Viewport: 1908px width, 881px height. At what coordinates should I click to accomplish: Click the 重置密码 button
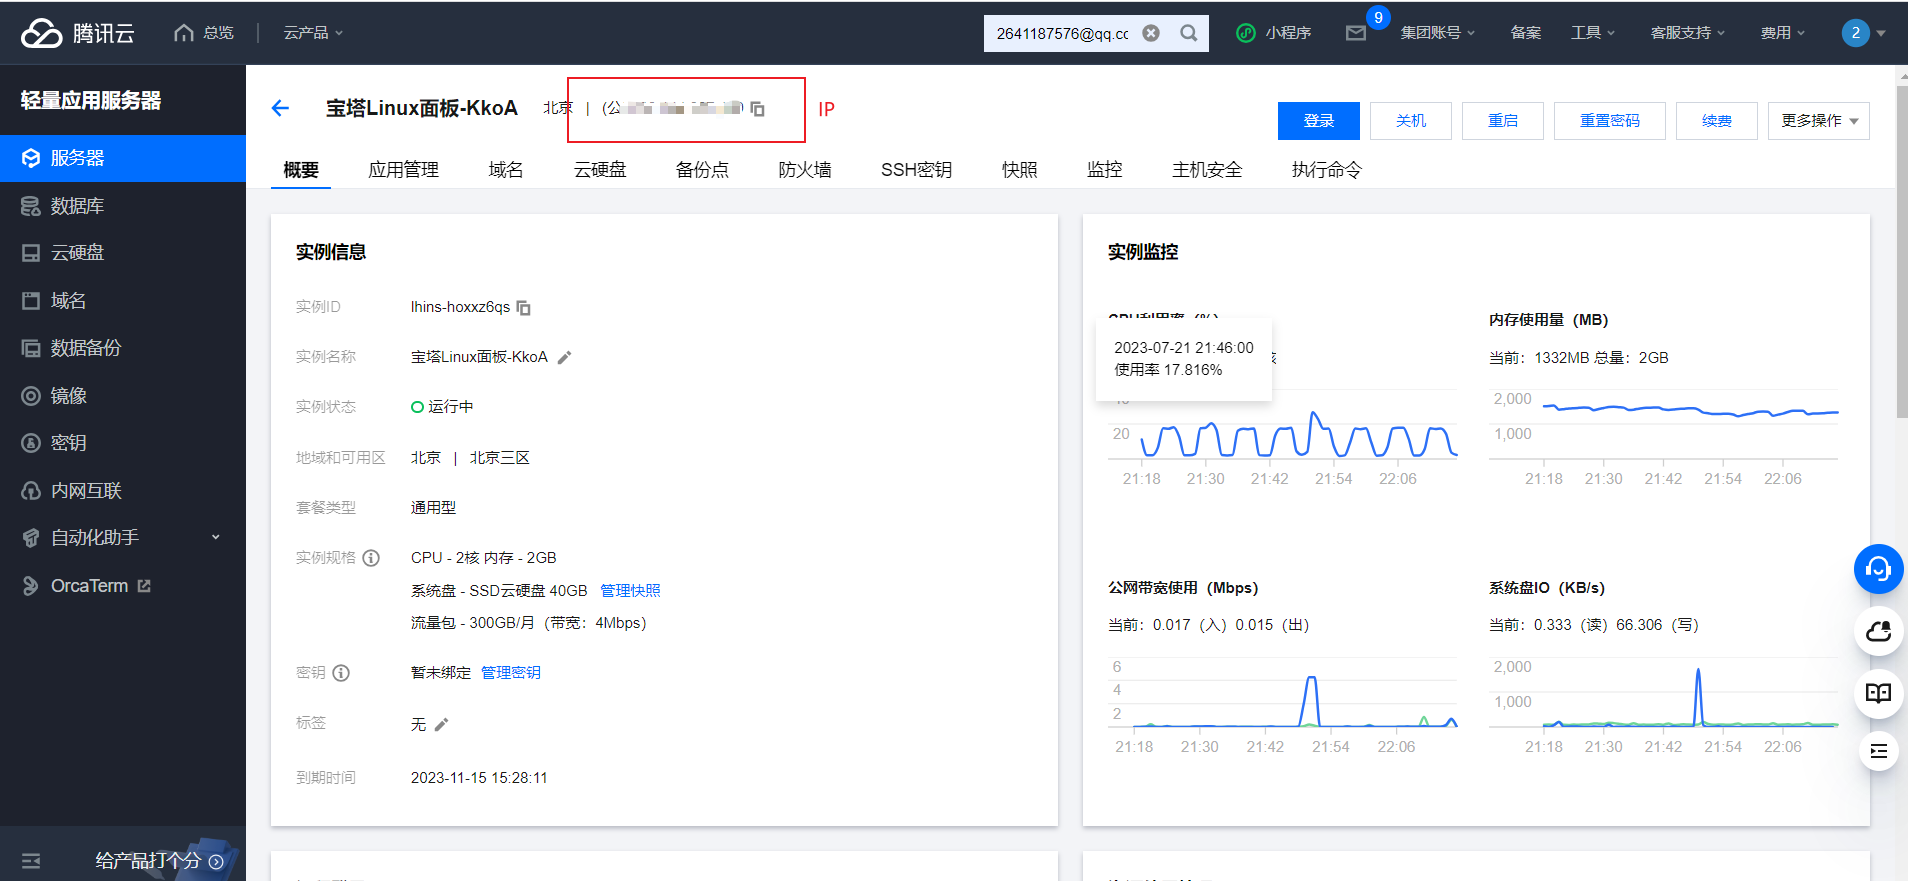(1610, 121)
